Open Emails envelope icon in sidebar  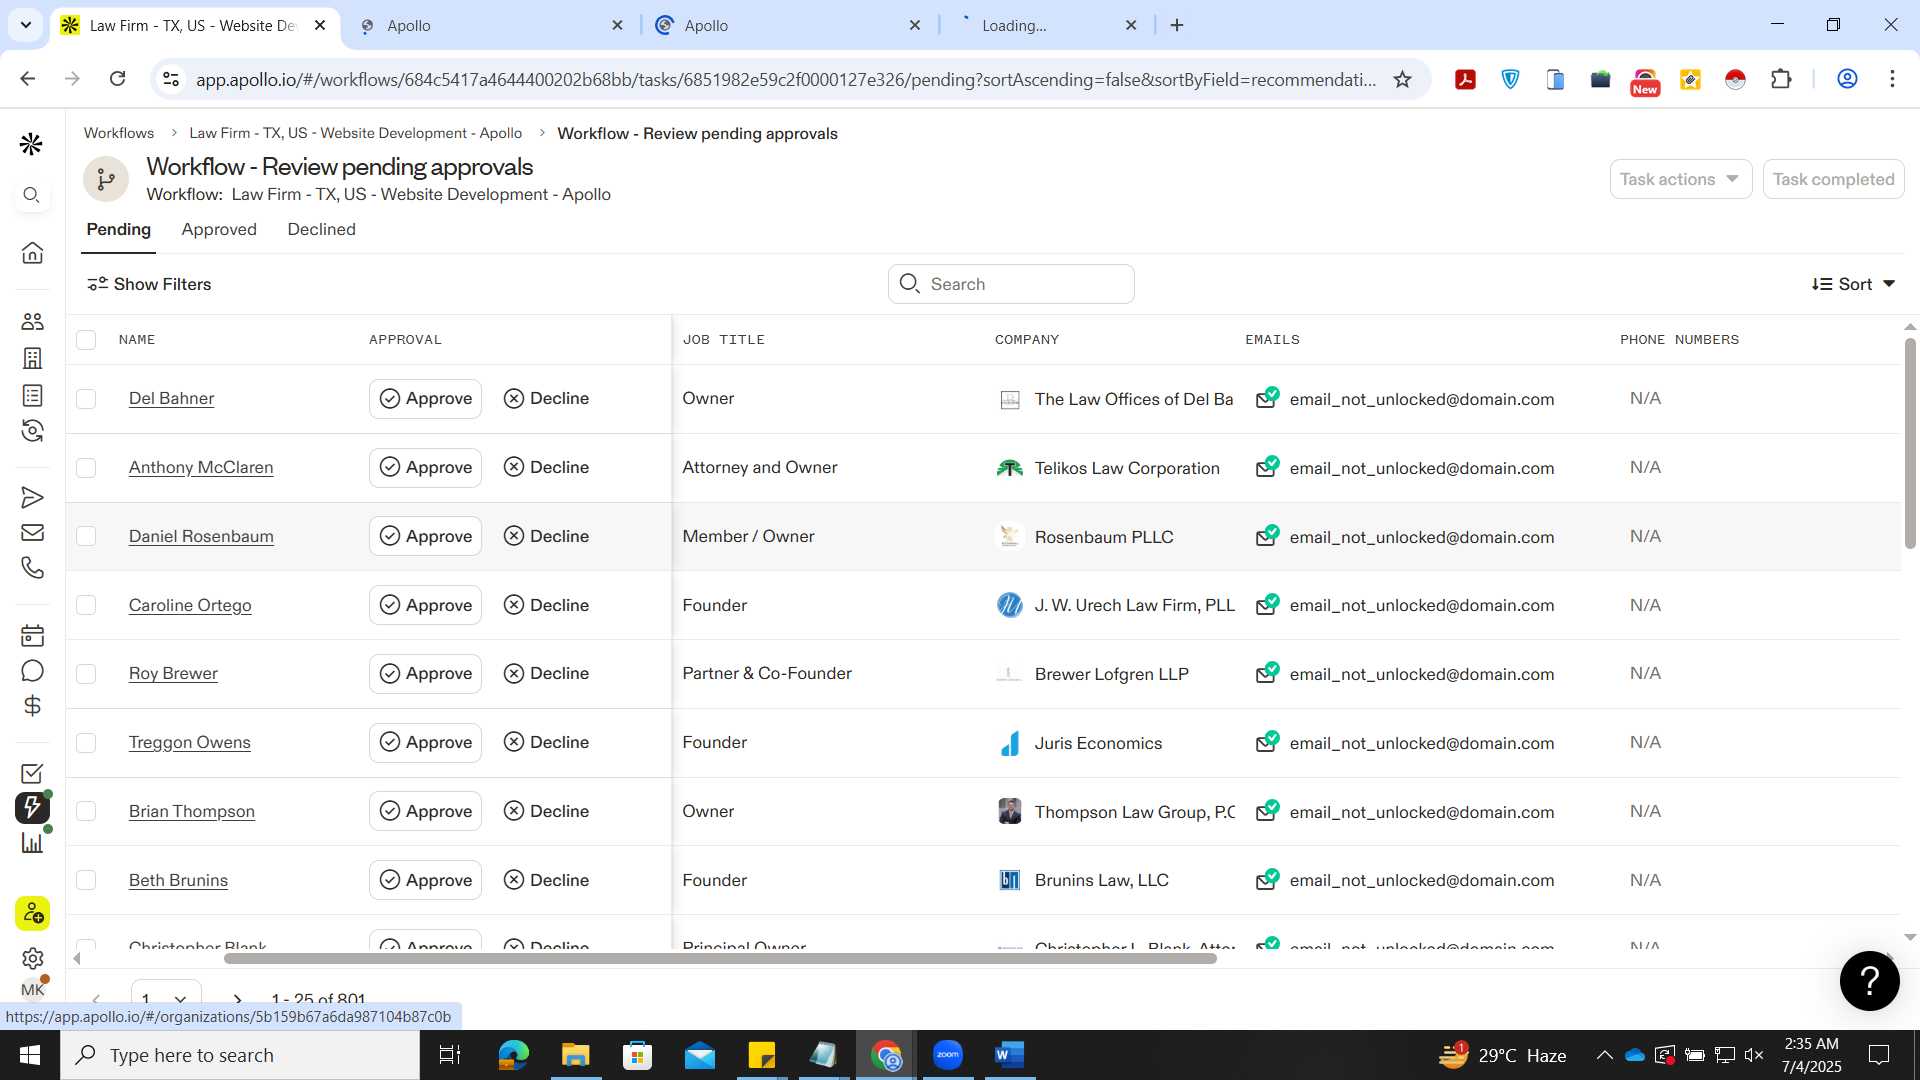tap(32, 532)
